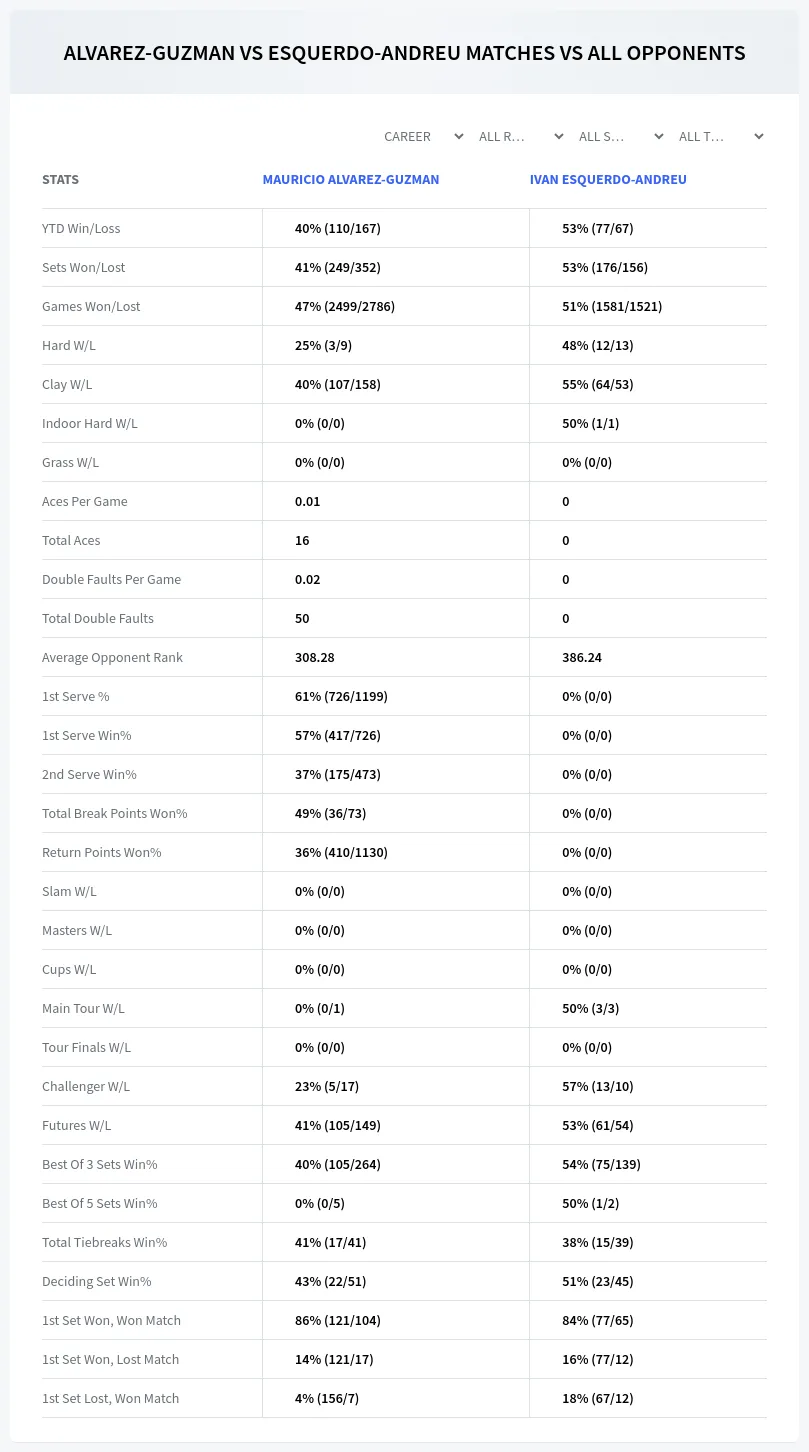Select the 1st Serve % row label
This screenshot has width=809, height=1452.
(x=76, y=696)
